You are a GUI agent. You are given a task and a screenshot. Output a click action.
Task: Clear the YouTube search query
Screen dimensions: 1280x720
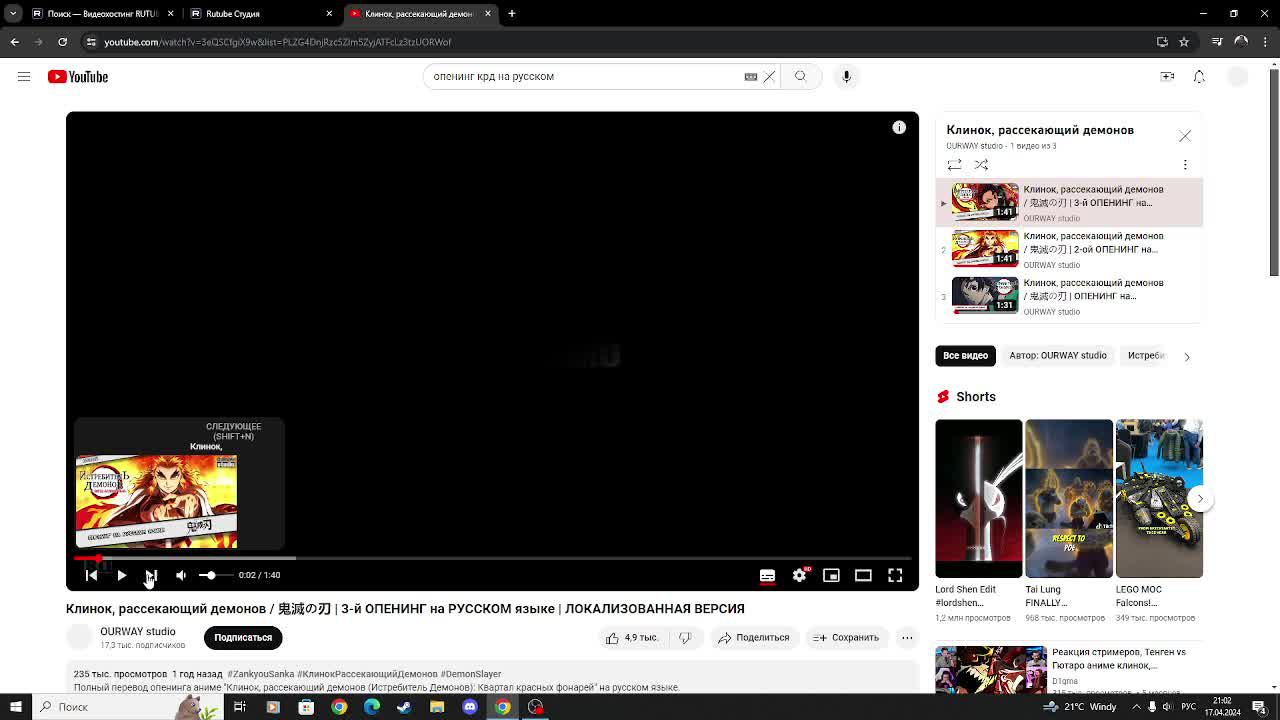tap(769, 77)
